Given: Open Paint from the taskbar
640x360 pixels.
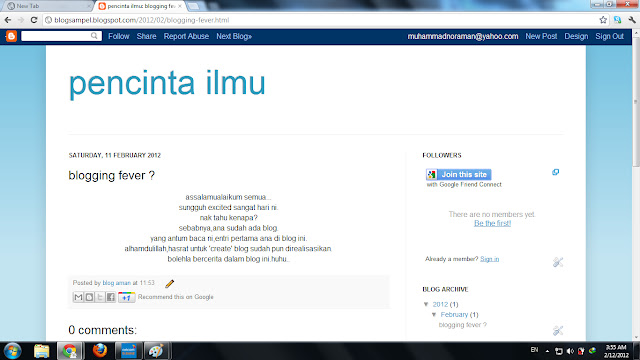Looking at the screenshot, I should (x=156, y=351).
